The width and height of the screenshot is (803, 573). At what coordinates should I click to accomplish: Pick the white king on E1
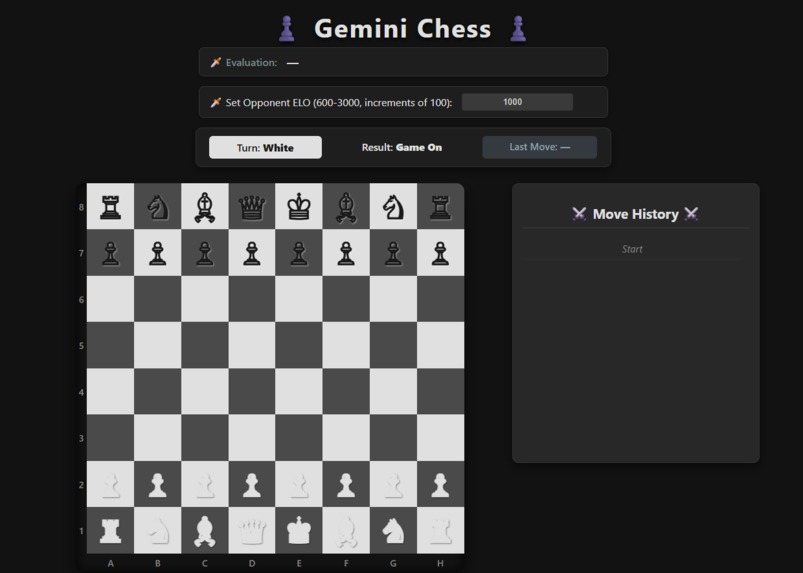coord(299,530)
